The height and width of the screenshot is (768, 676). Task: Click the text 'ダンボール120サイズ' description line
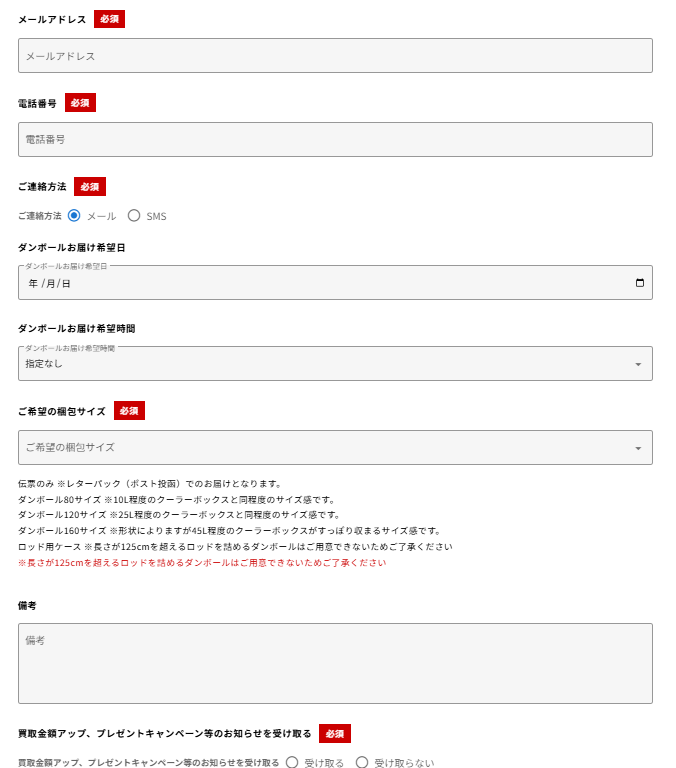[x=179, y=515]
